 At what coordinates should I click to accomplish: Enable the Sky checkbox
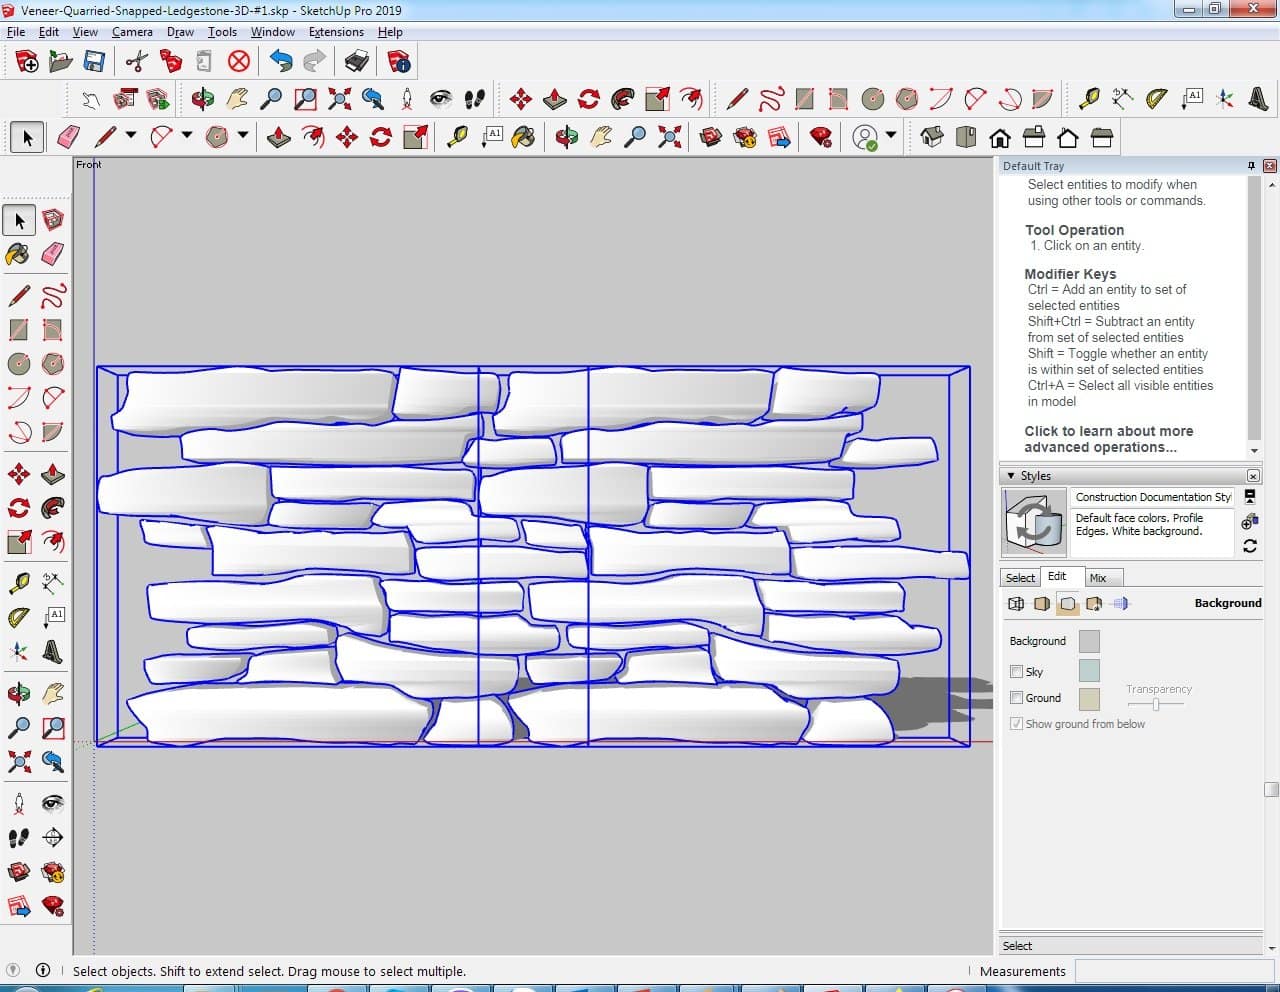click(1017, 672)
